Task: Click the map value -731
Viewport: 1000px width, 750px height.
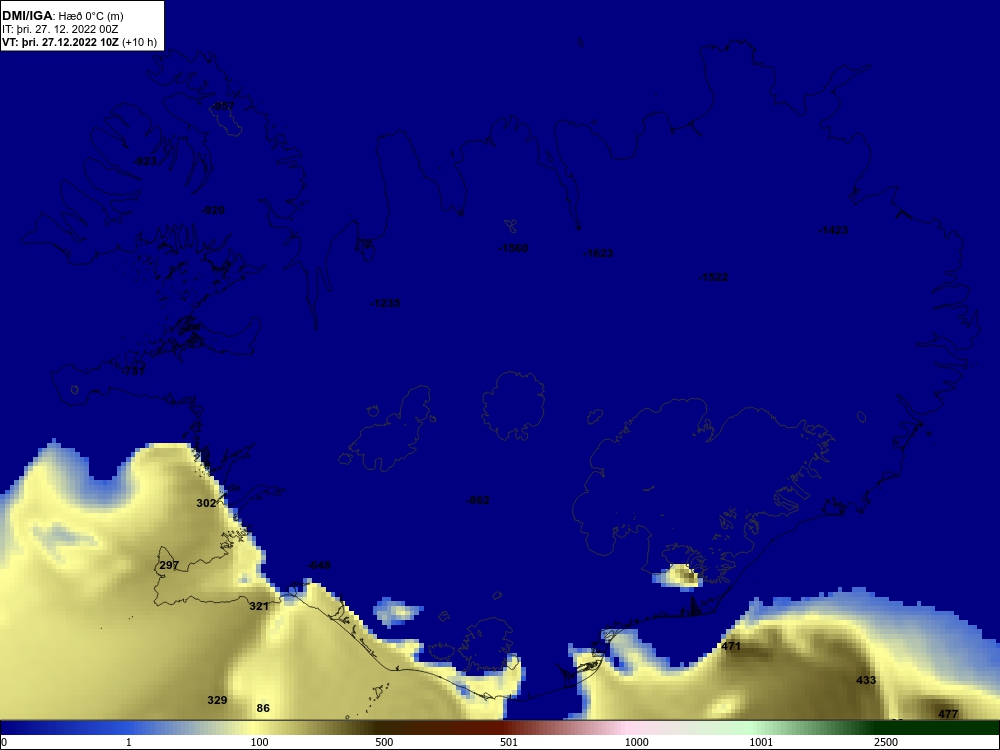Action: pyautogui.click(x=134, y=371)
